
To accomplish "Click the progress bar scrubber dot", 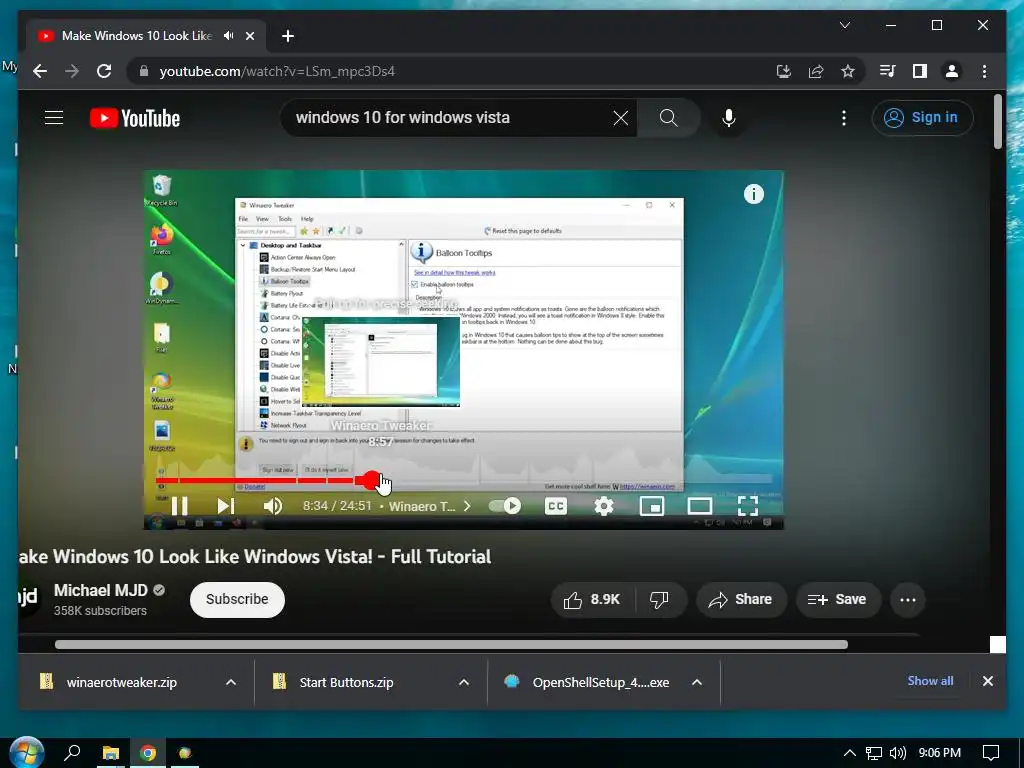I will tap(371, 481).
